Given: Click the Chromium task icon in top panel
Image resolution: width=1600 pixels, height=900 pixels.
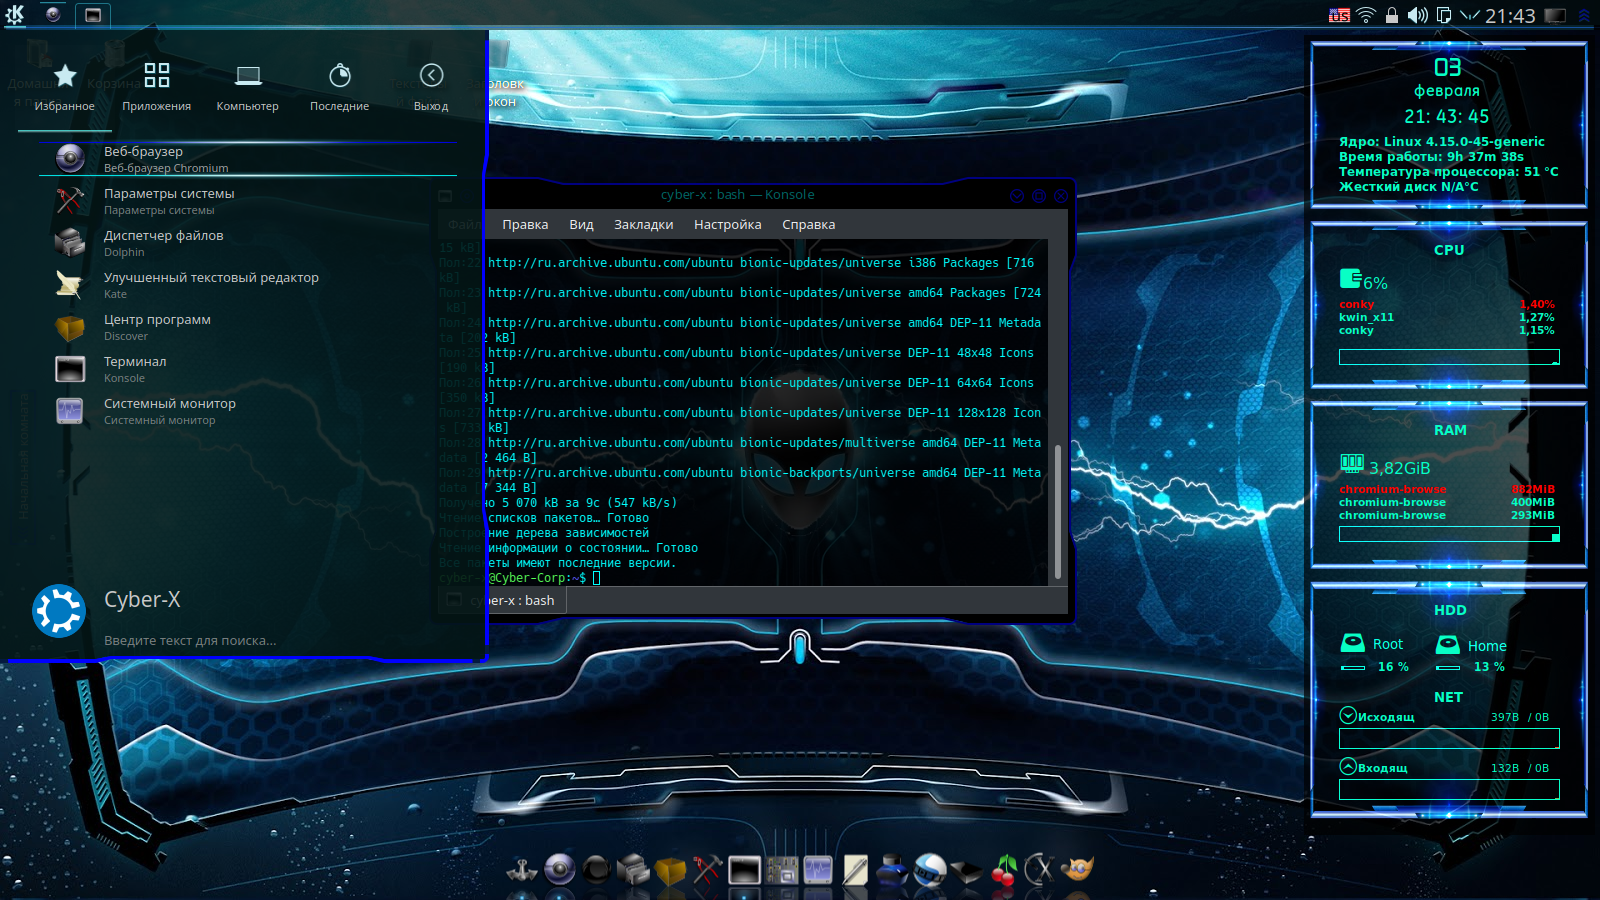Looking at the screenshot, I should [x=53, y=14].
